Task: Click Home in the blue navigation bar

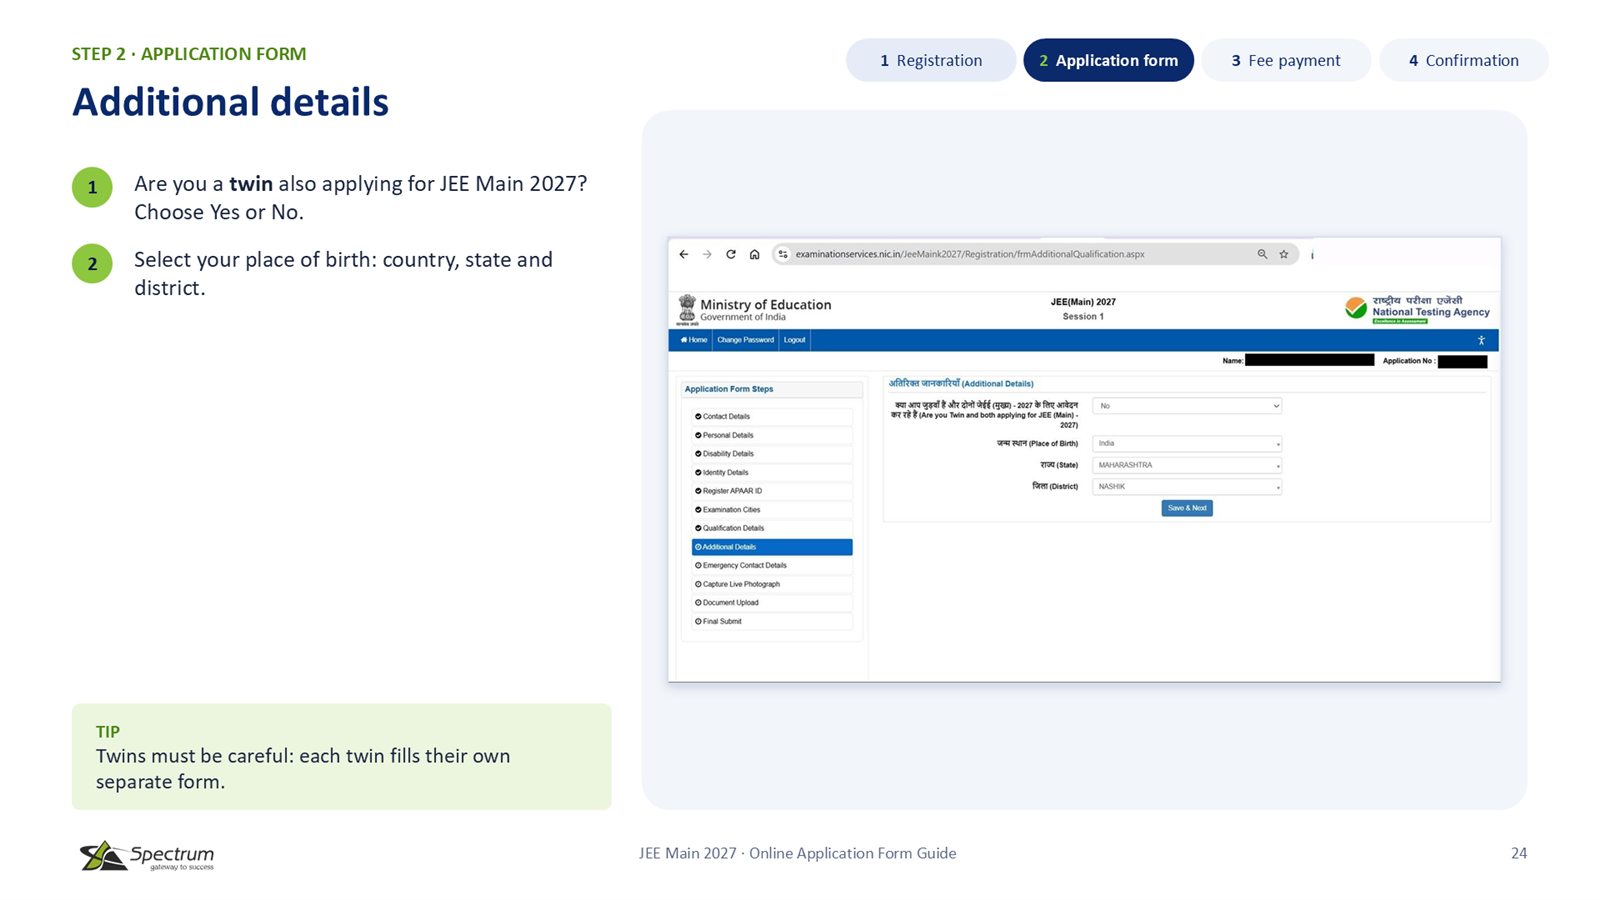Action: [x=694, y=340]
